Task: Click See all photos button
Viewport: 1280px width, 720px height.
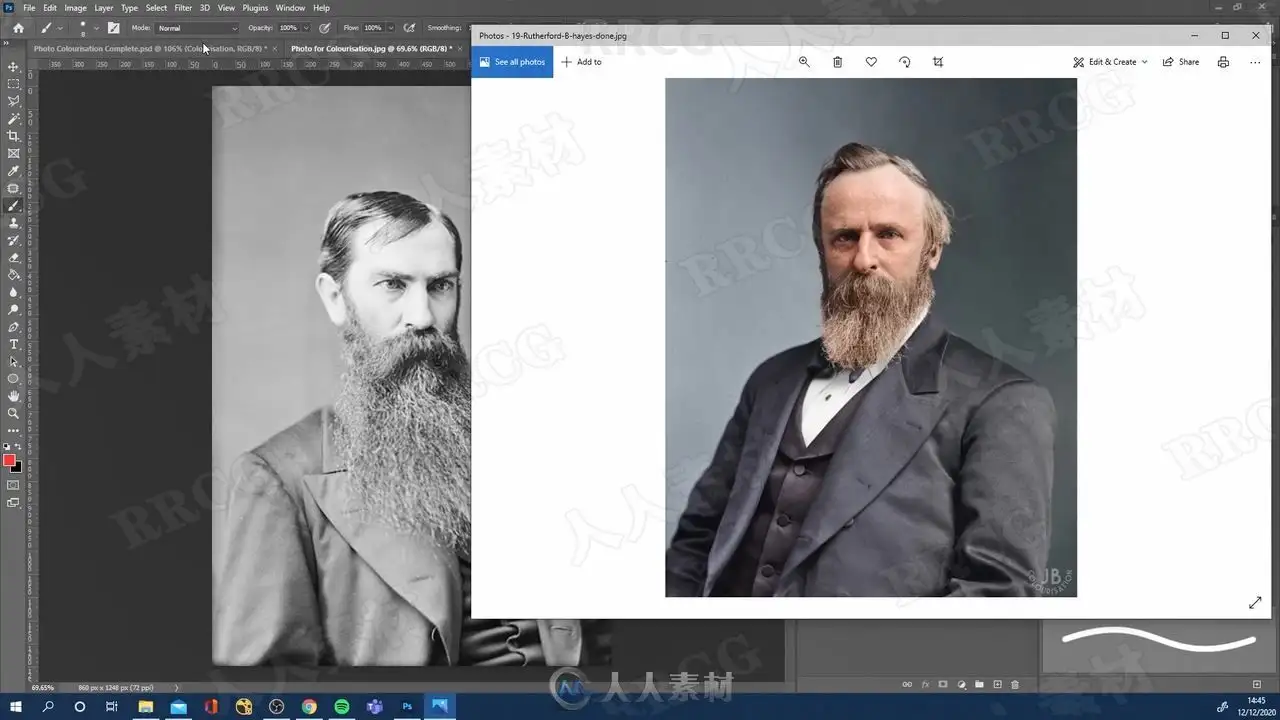Action: click(512, 62)
